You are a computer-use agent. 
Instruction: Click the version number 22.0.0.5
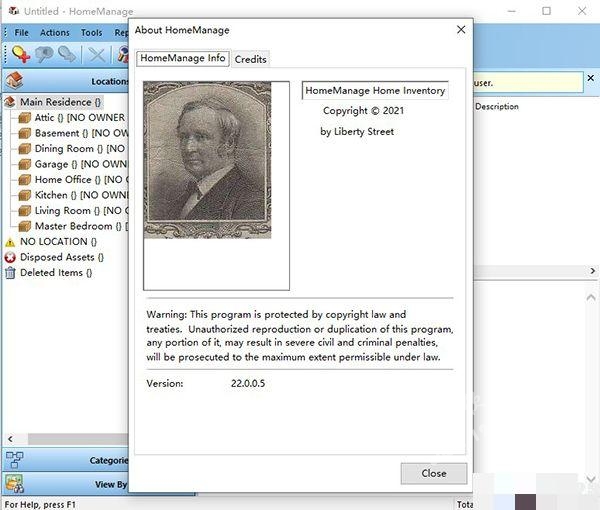coord(248,383)
